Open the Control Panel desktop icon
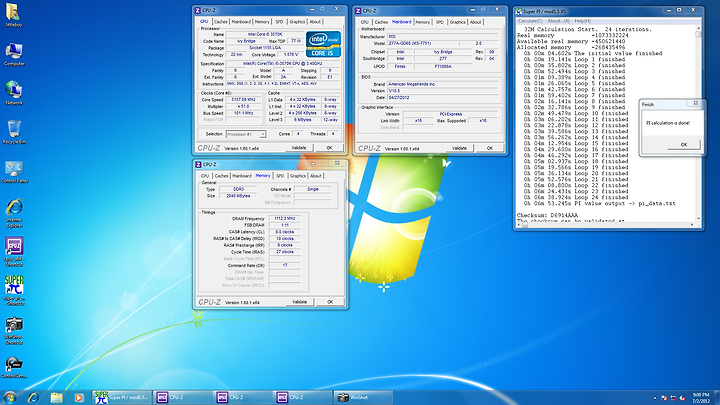720x405 pixels. click(14, 171)
